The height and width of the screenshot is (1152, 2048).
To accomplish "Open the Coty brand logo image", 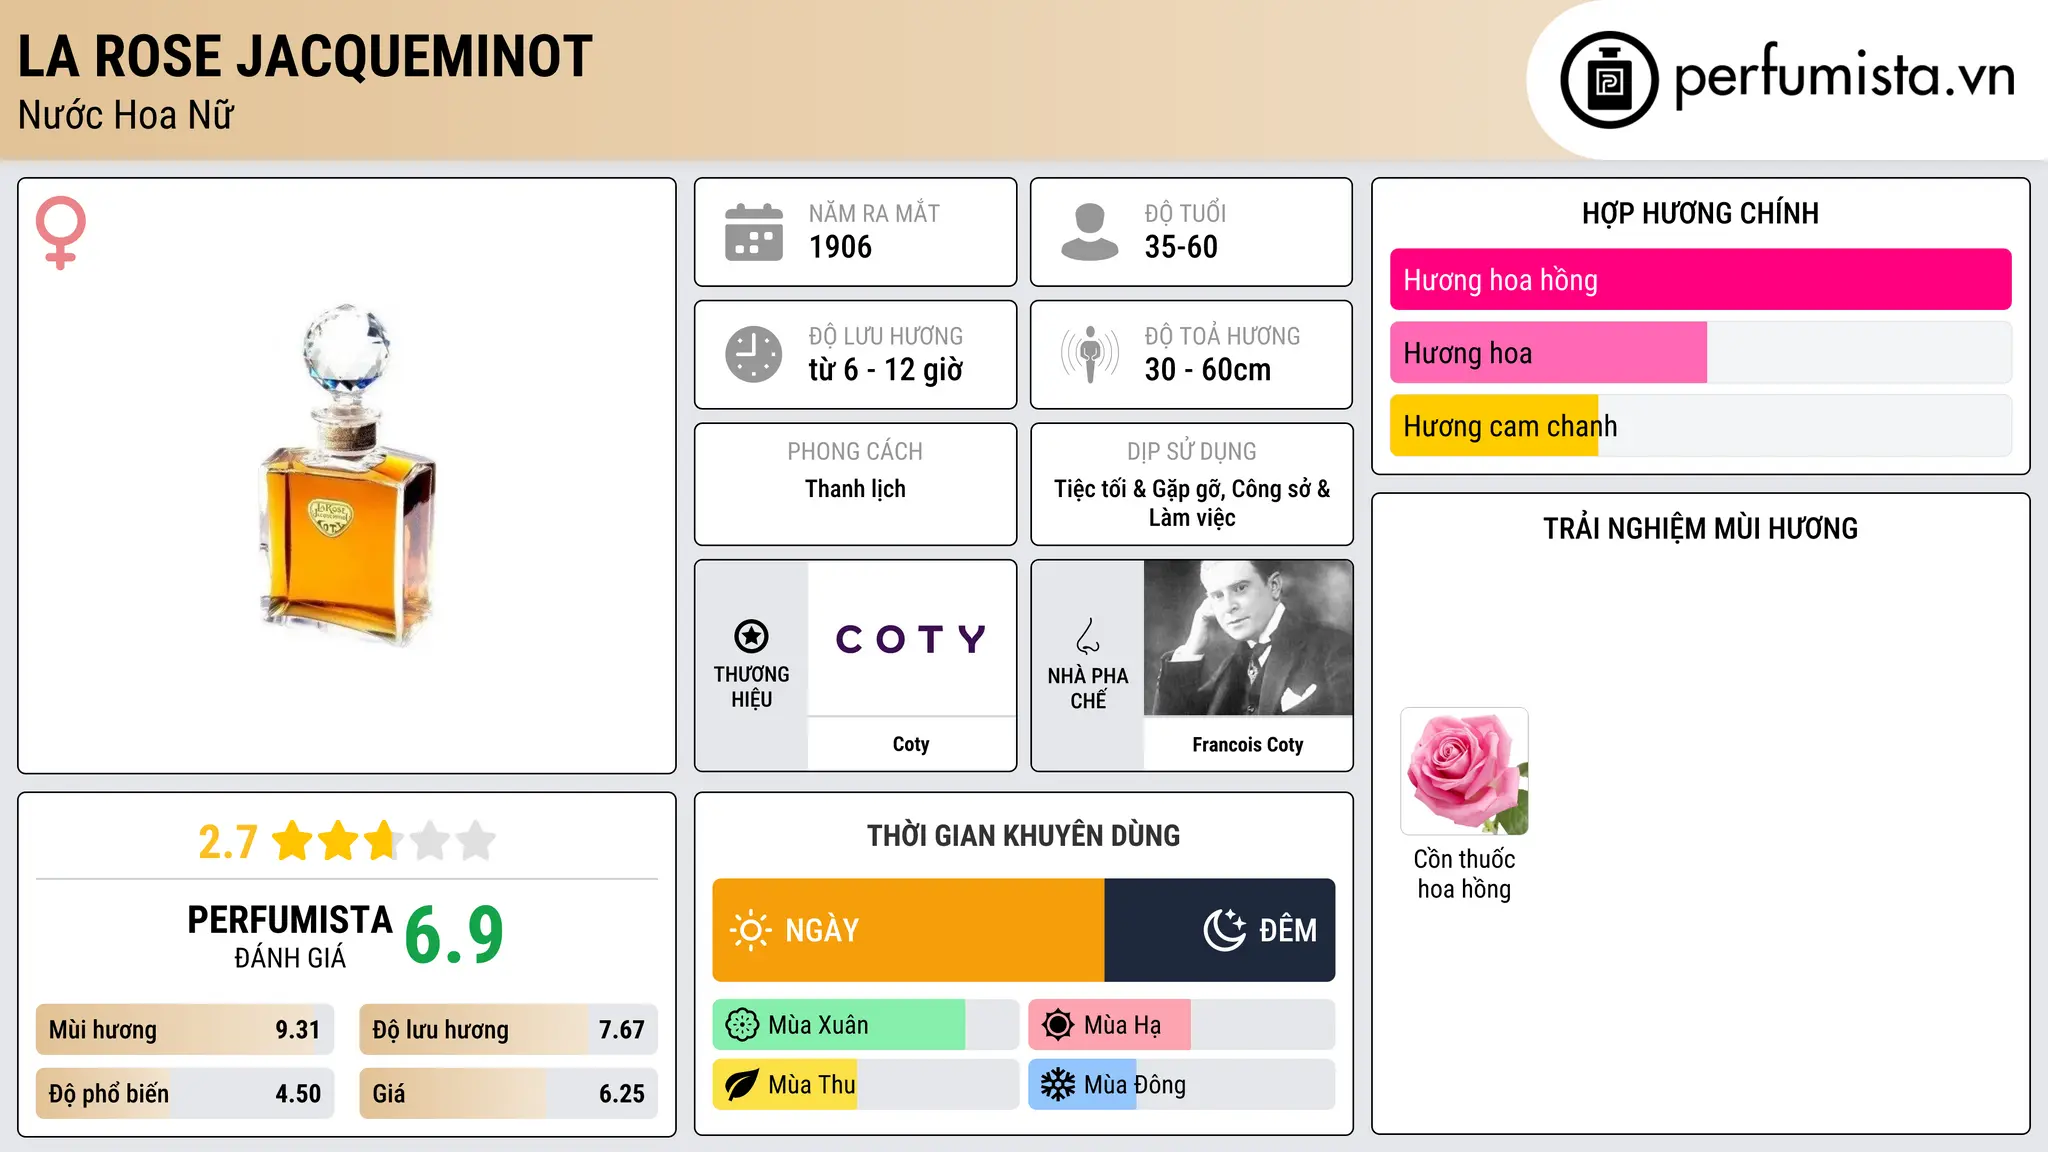I will pyautogui.click(x=911, y=638).
